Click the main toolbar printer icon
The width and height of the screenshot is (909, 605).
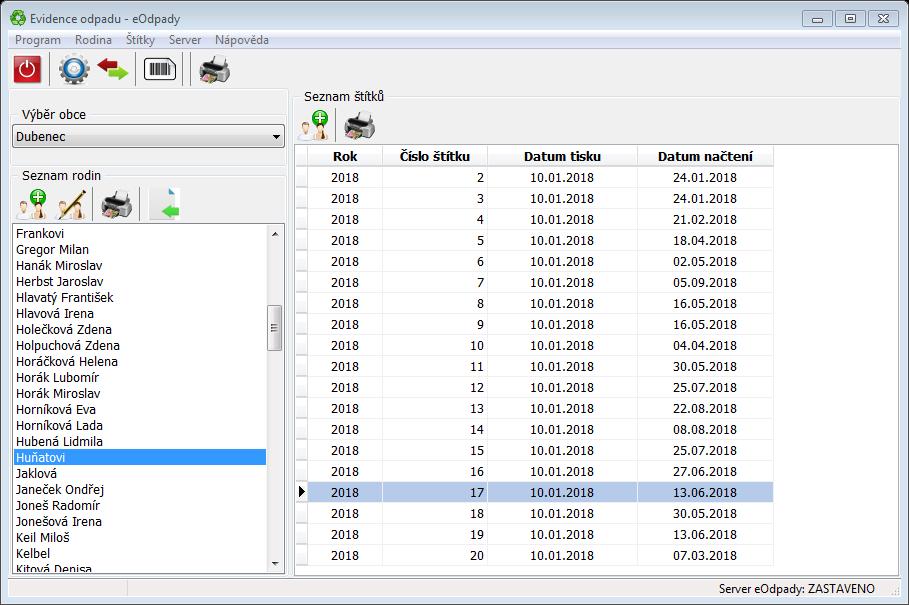click(214, 70)
